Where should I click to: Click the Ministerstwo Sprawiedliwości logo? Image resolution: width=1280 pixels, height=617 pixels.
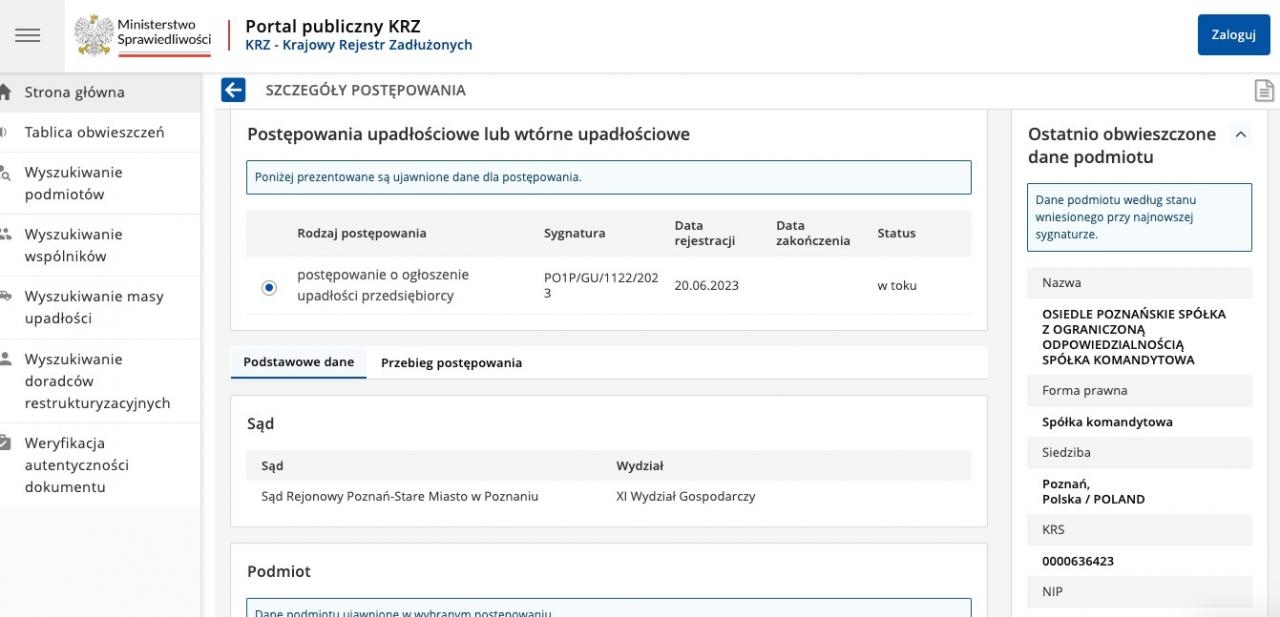(x=143, y=35)
